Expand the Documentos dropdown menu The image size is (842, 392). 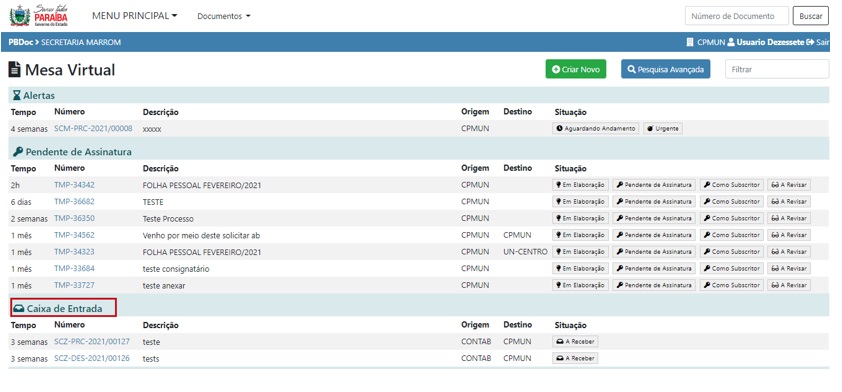223,16
